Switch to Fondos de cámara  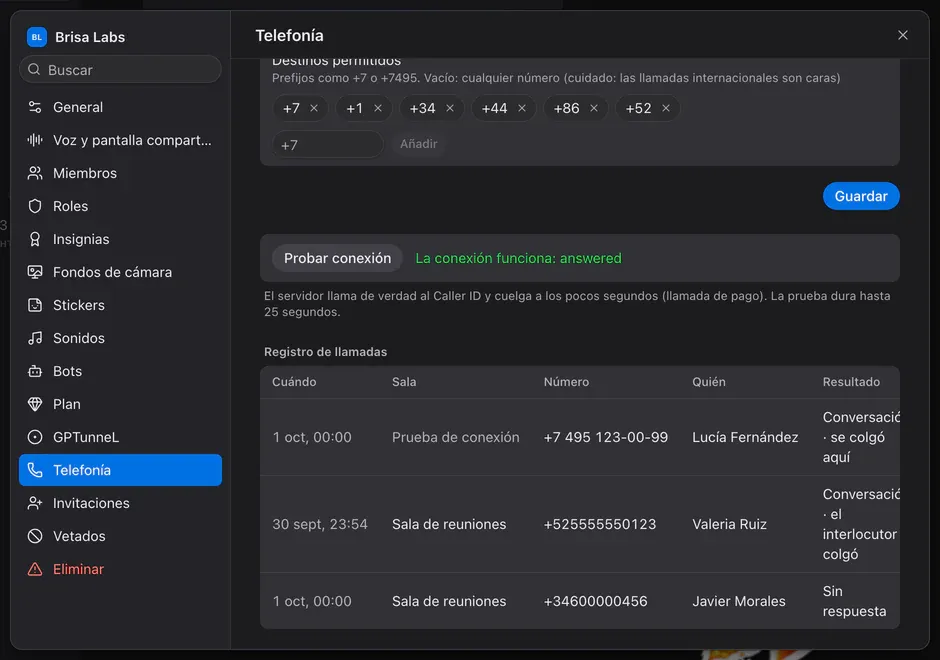[x=120, y=272]
